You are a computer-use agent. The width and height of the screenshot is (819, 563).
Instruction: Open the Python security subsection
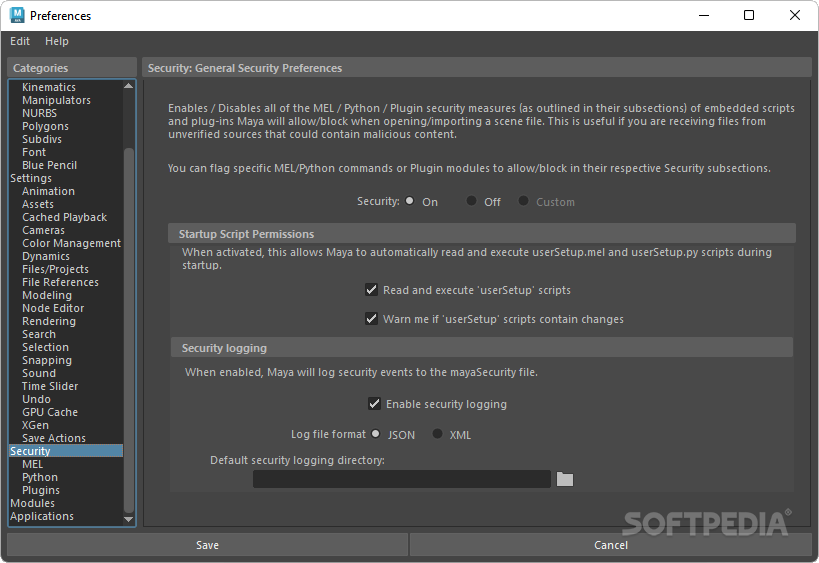40,477
